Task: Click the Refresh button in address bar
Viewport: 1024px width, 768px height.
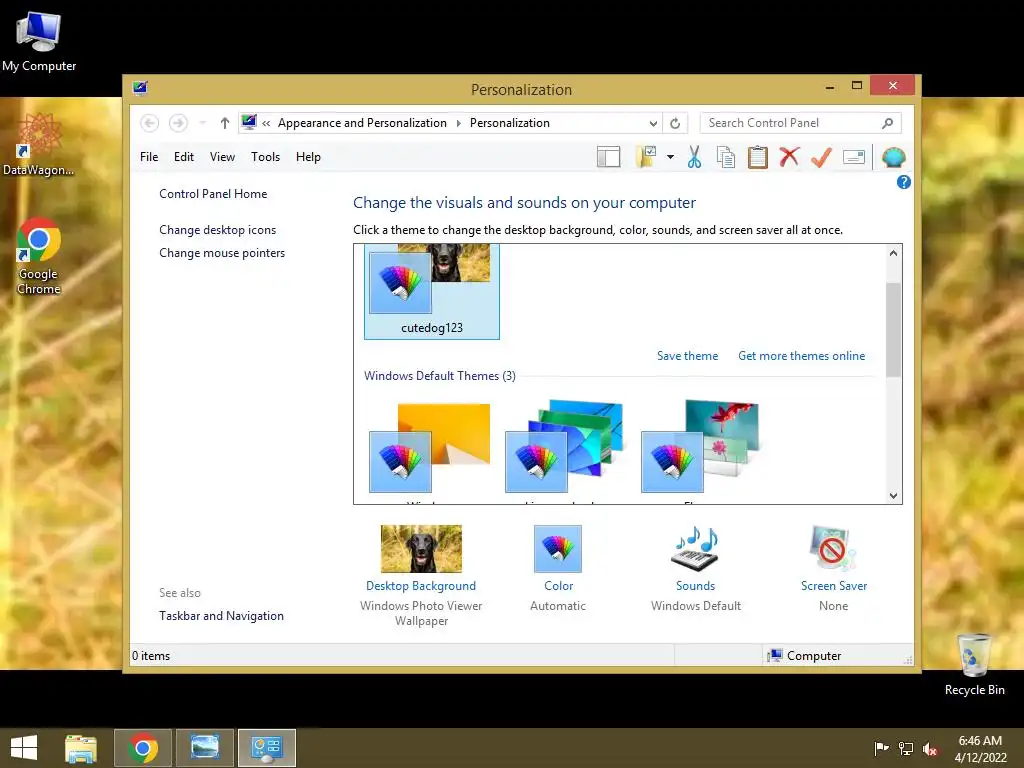Action: 675,123
